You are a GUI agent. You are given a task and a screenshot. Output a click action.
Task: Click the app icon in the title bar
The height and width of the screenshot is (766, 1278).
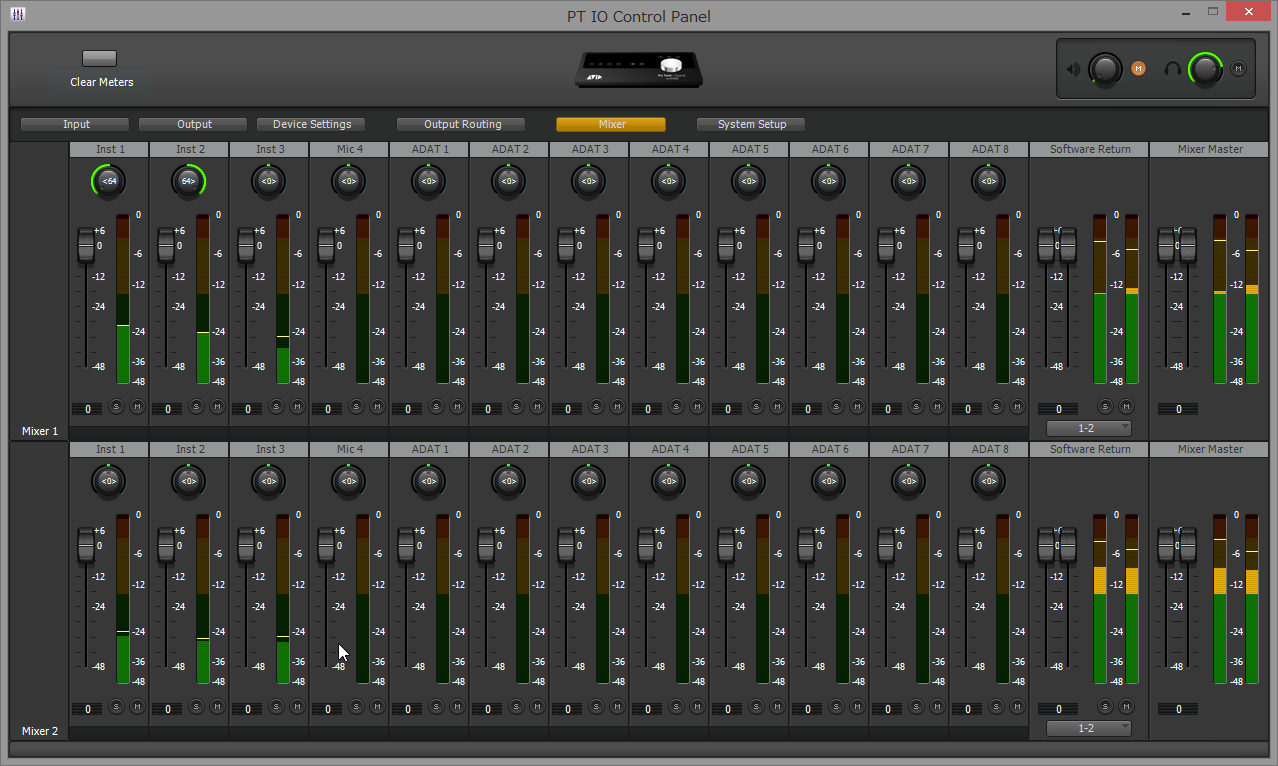19,15
